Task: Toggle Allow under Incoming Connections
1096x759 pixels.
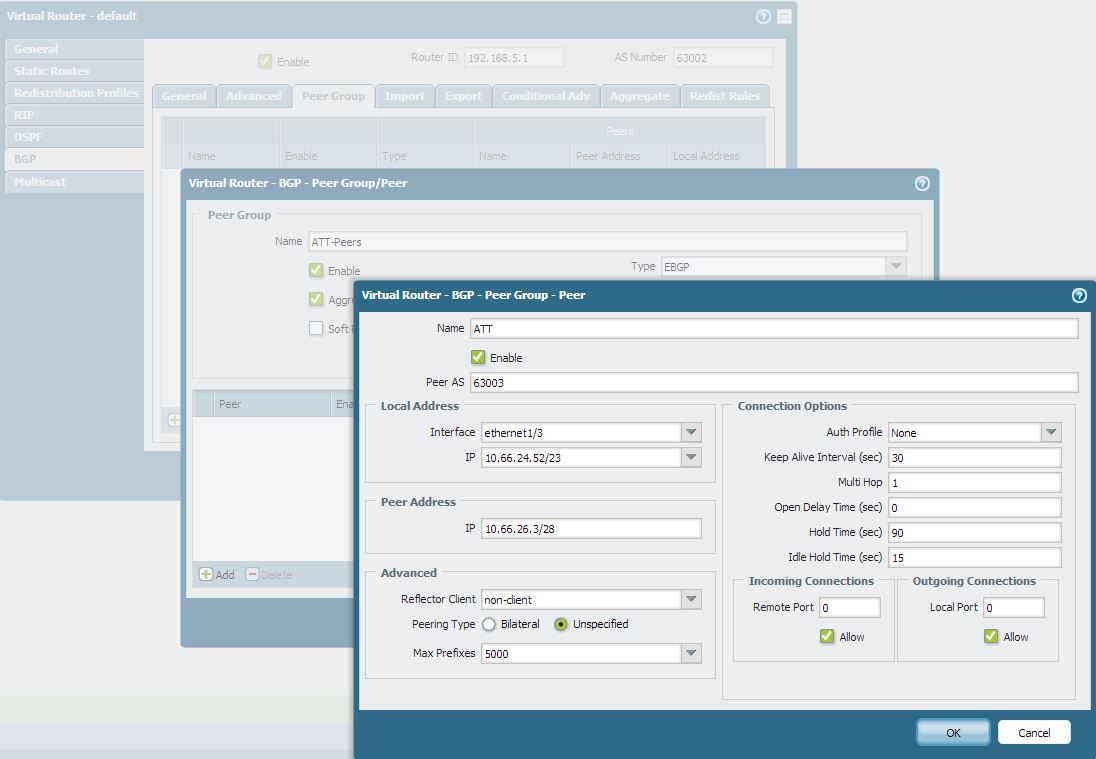Action: [x=827, y=636]
